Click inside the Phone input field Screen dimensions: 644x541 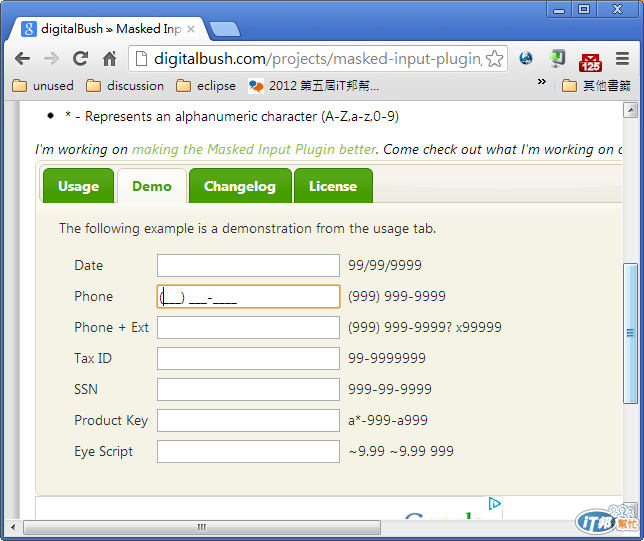pos(248,297)
